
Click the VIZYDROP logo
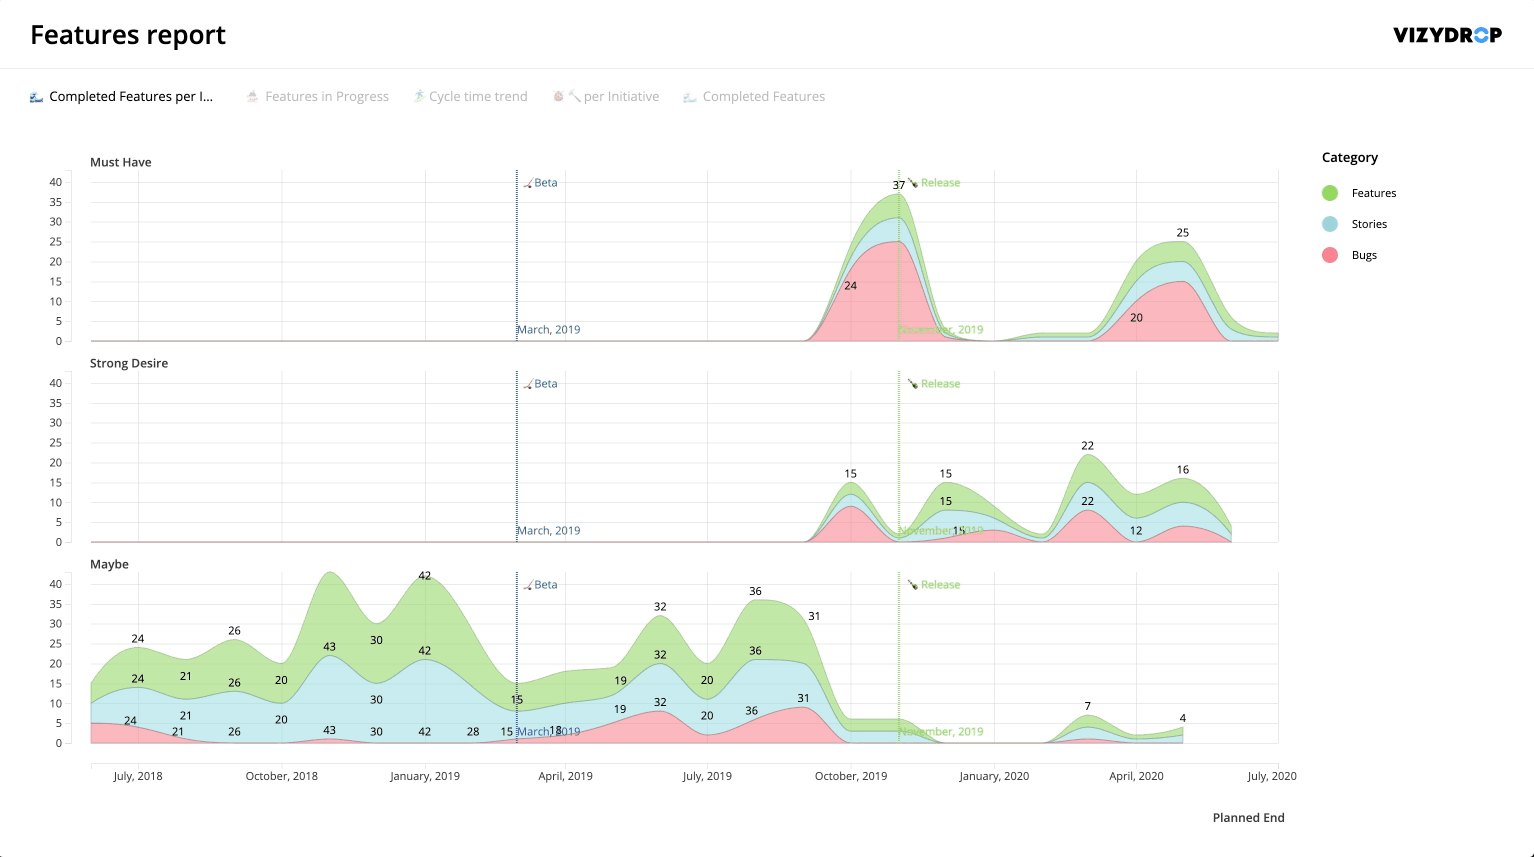coord(1448,33)
